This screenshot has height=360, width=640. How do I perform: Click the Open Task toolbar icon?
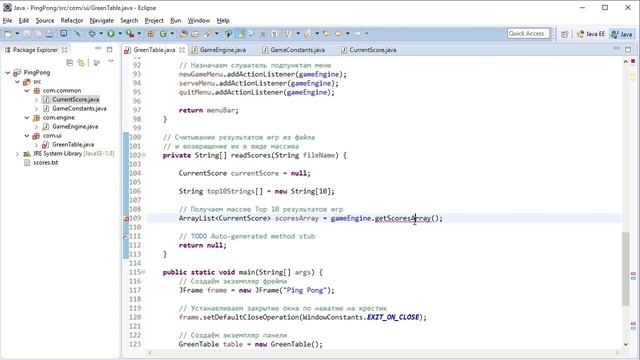195,34
